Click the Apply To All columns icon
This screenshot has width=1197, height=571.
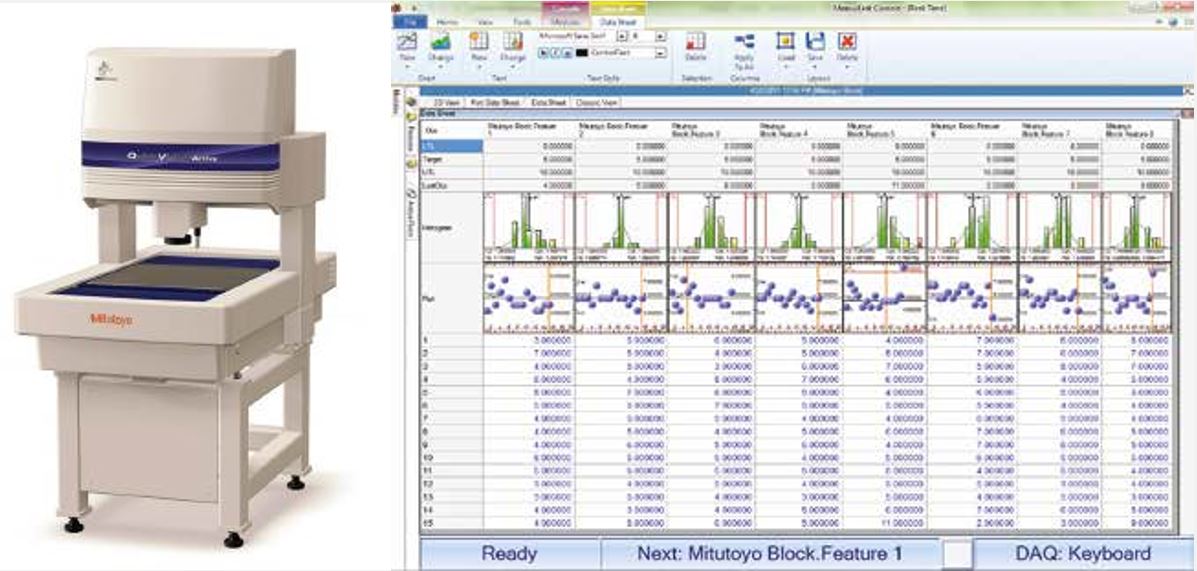coord(744,40)
